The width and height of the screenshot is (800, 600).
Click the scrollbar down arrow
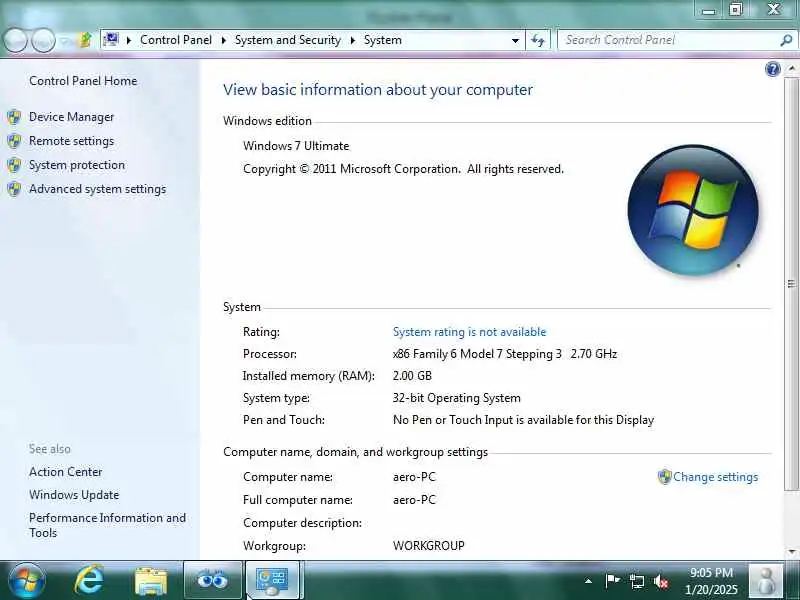(791, 552)
